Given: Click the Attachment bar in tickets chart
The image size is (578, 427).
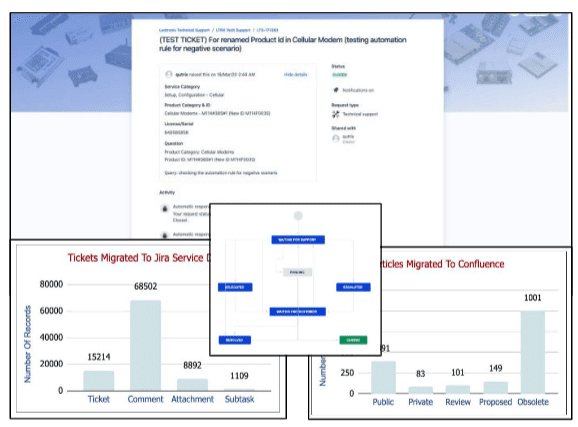Looking at the screenshot, I should click(x=192, y=385).
